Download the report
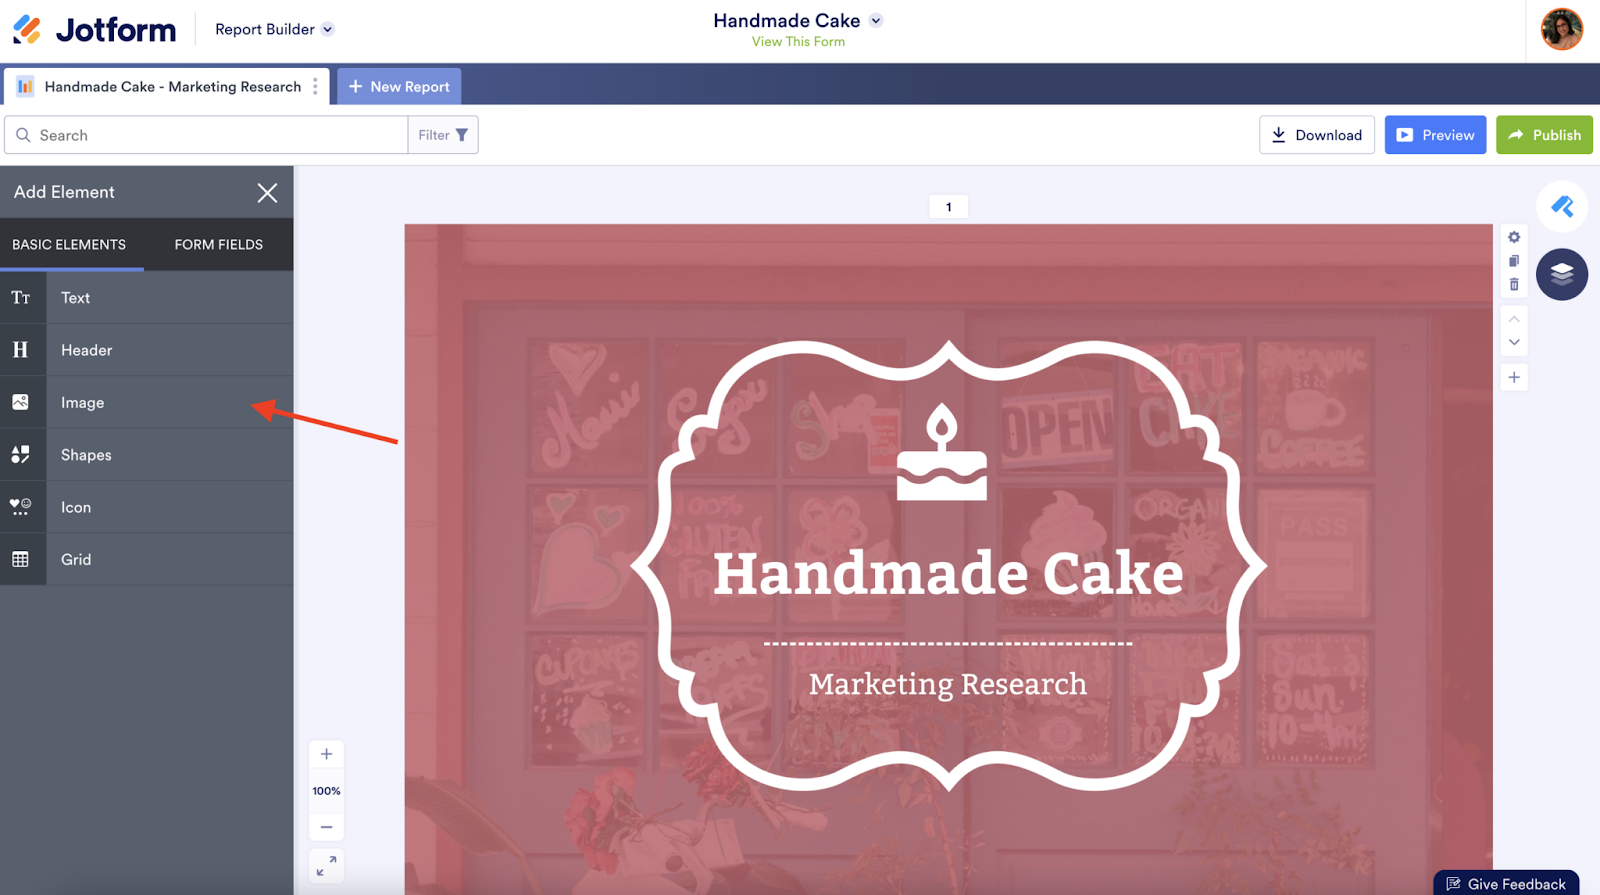The width and height of the screenshot is (1600, 895). (1316, 135)
